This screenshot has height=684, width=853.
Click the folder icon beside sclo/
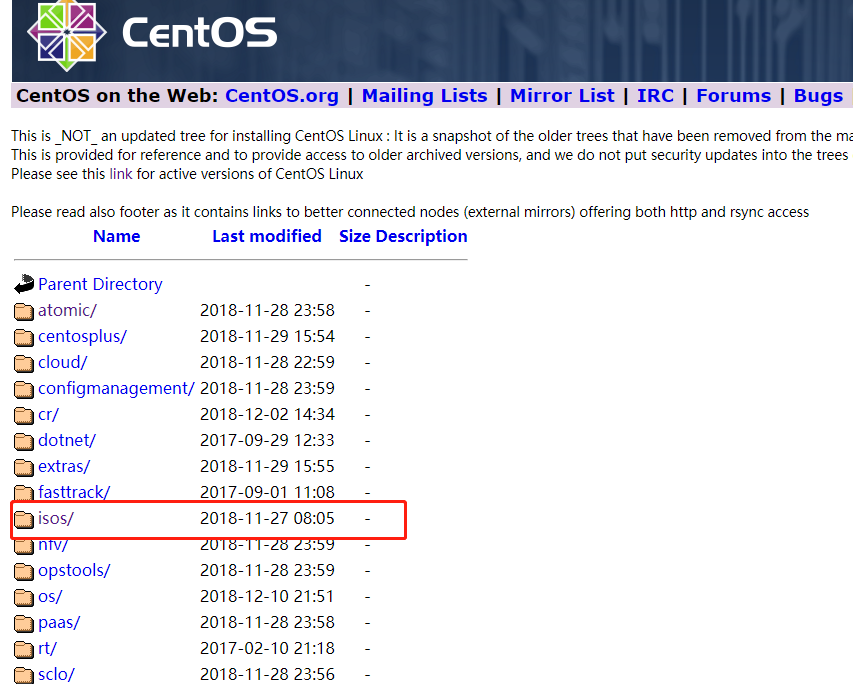[x=24, y=675]
